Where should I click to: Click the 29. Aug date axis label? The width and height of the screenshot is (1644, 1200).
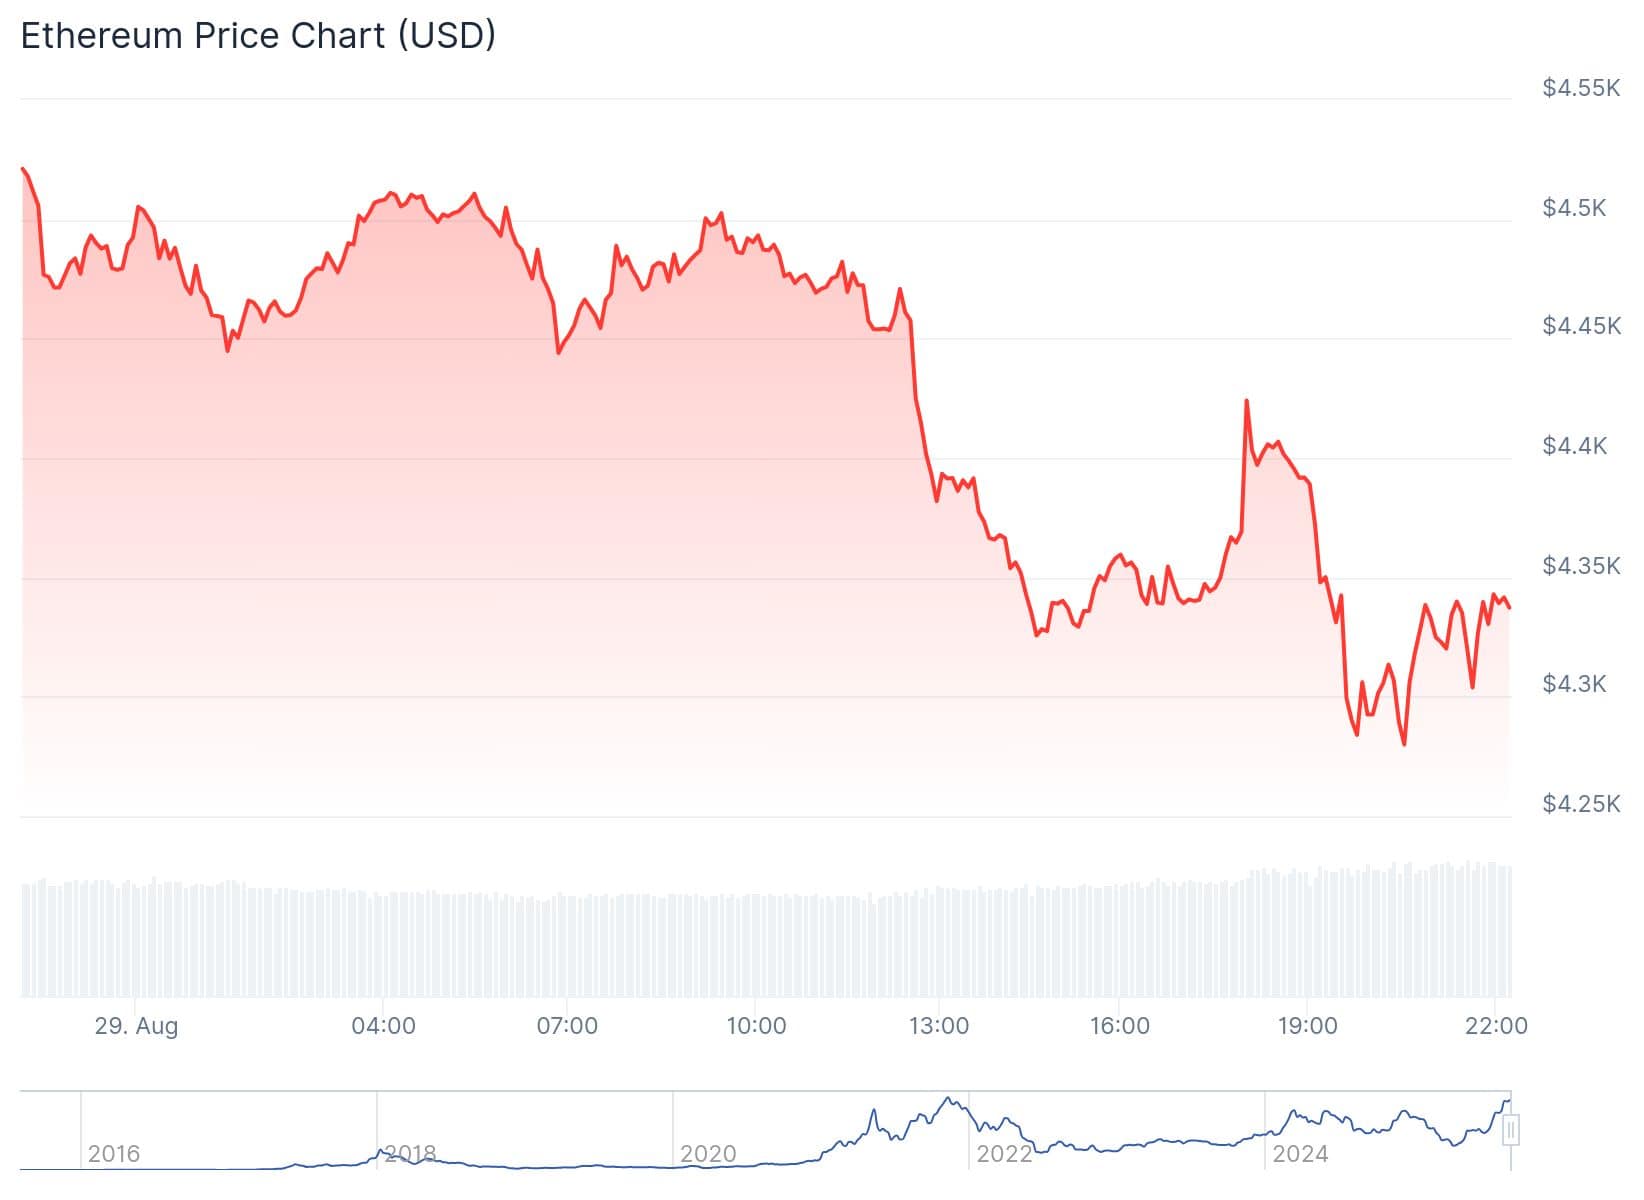pos(136,1026)
